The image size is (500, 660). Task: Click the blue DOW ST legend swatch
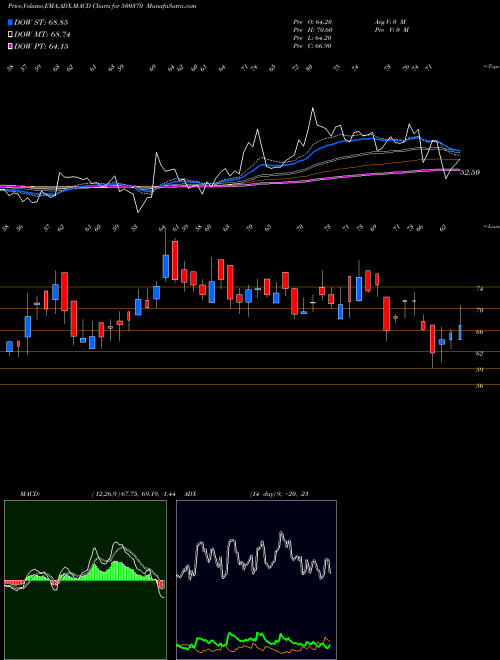pos(11,22)
